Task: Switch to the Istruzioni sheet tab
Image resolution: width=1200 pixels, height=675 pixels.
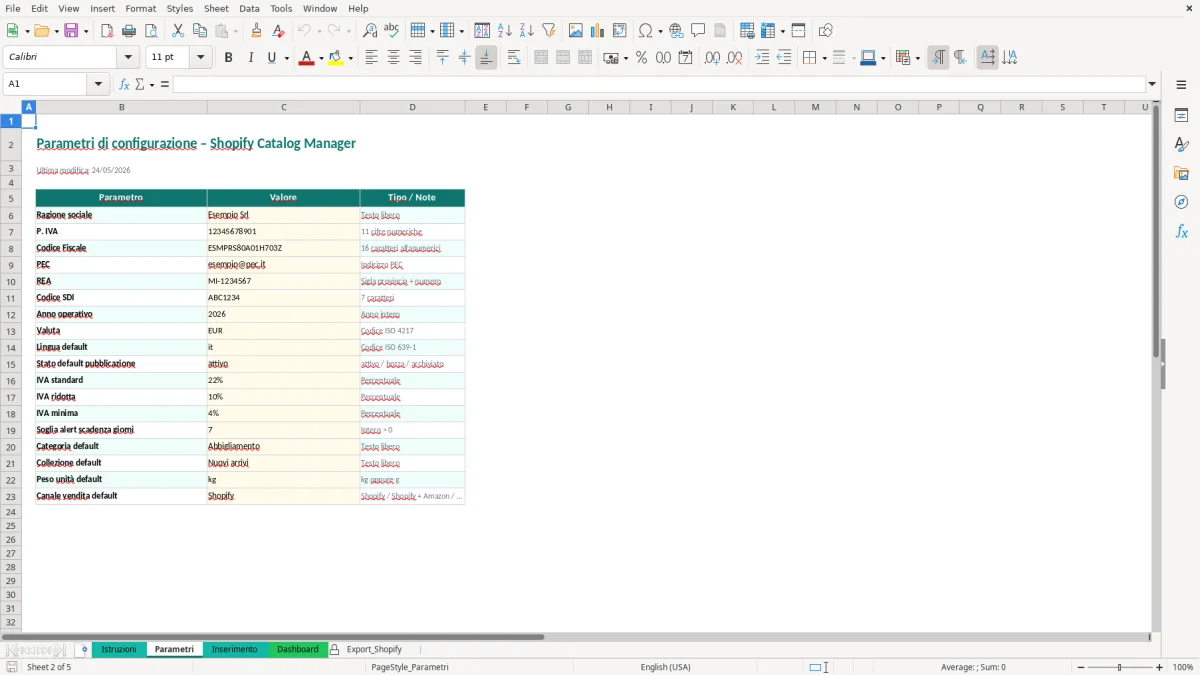Action: click(119, 649)
